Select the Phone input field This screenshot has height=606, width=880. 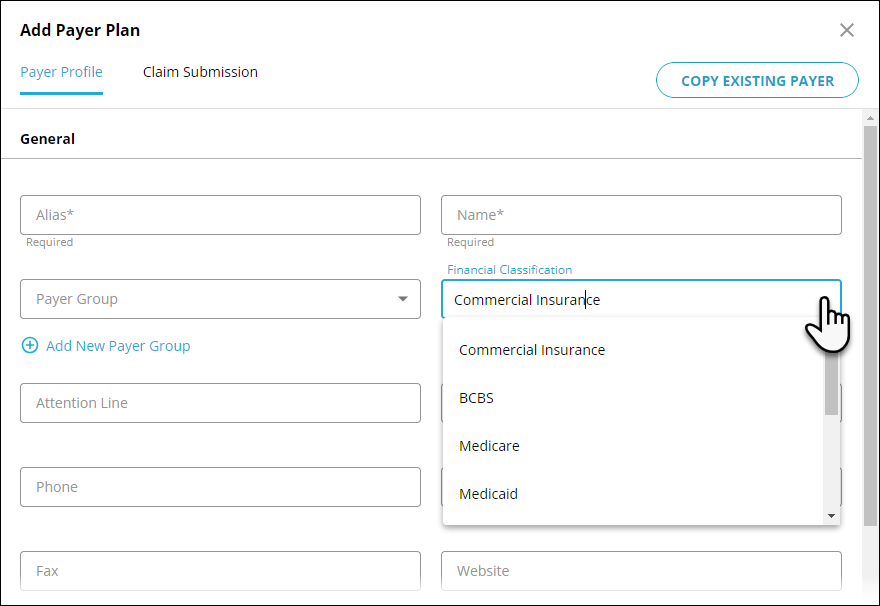(x=221, y=487)
